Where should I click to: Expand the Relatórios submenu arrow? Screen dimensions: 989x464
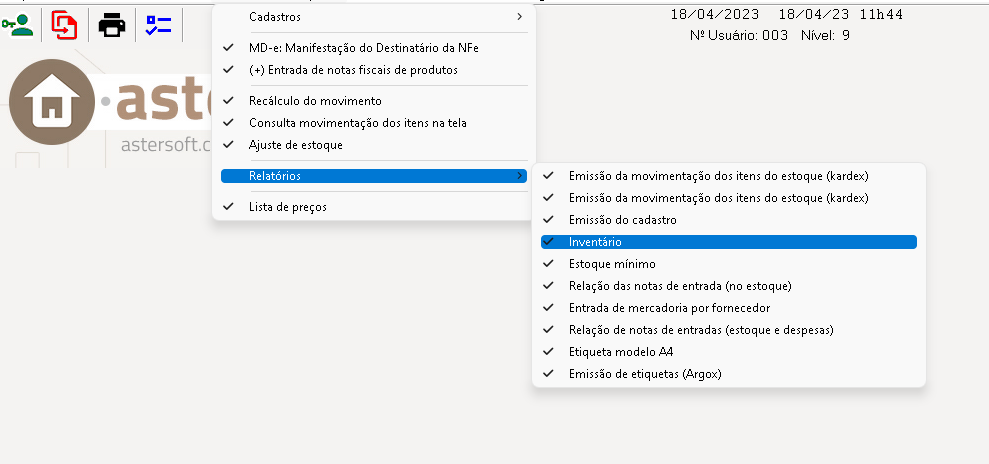point(520,176)
